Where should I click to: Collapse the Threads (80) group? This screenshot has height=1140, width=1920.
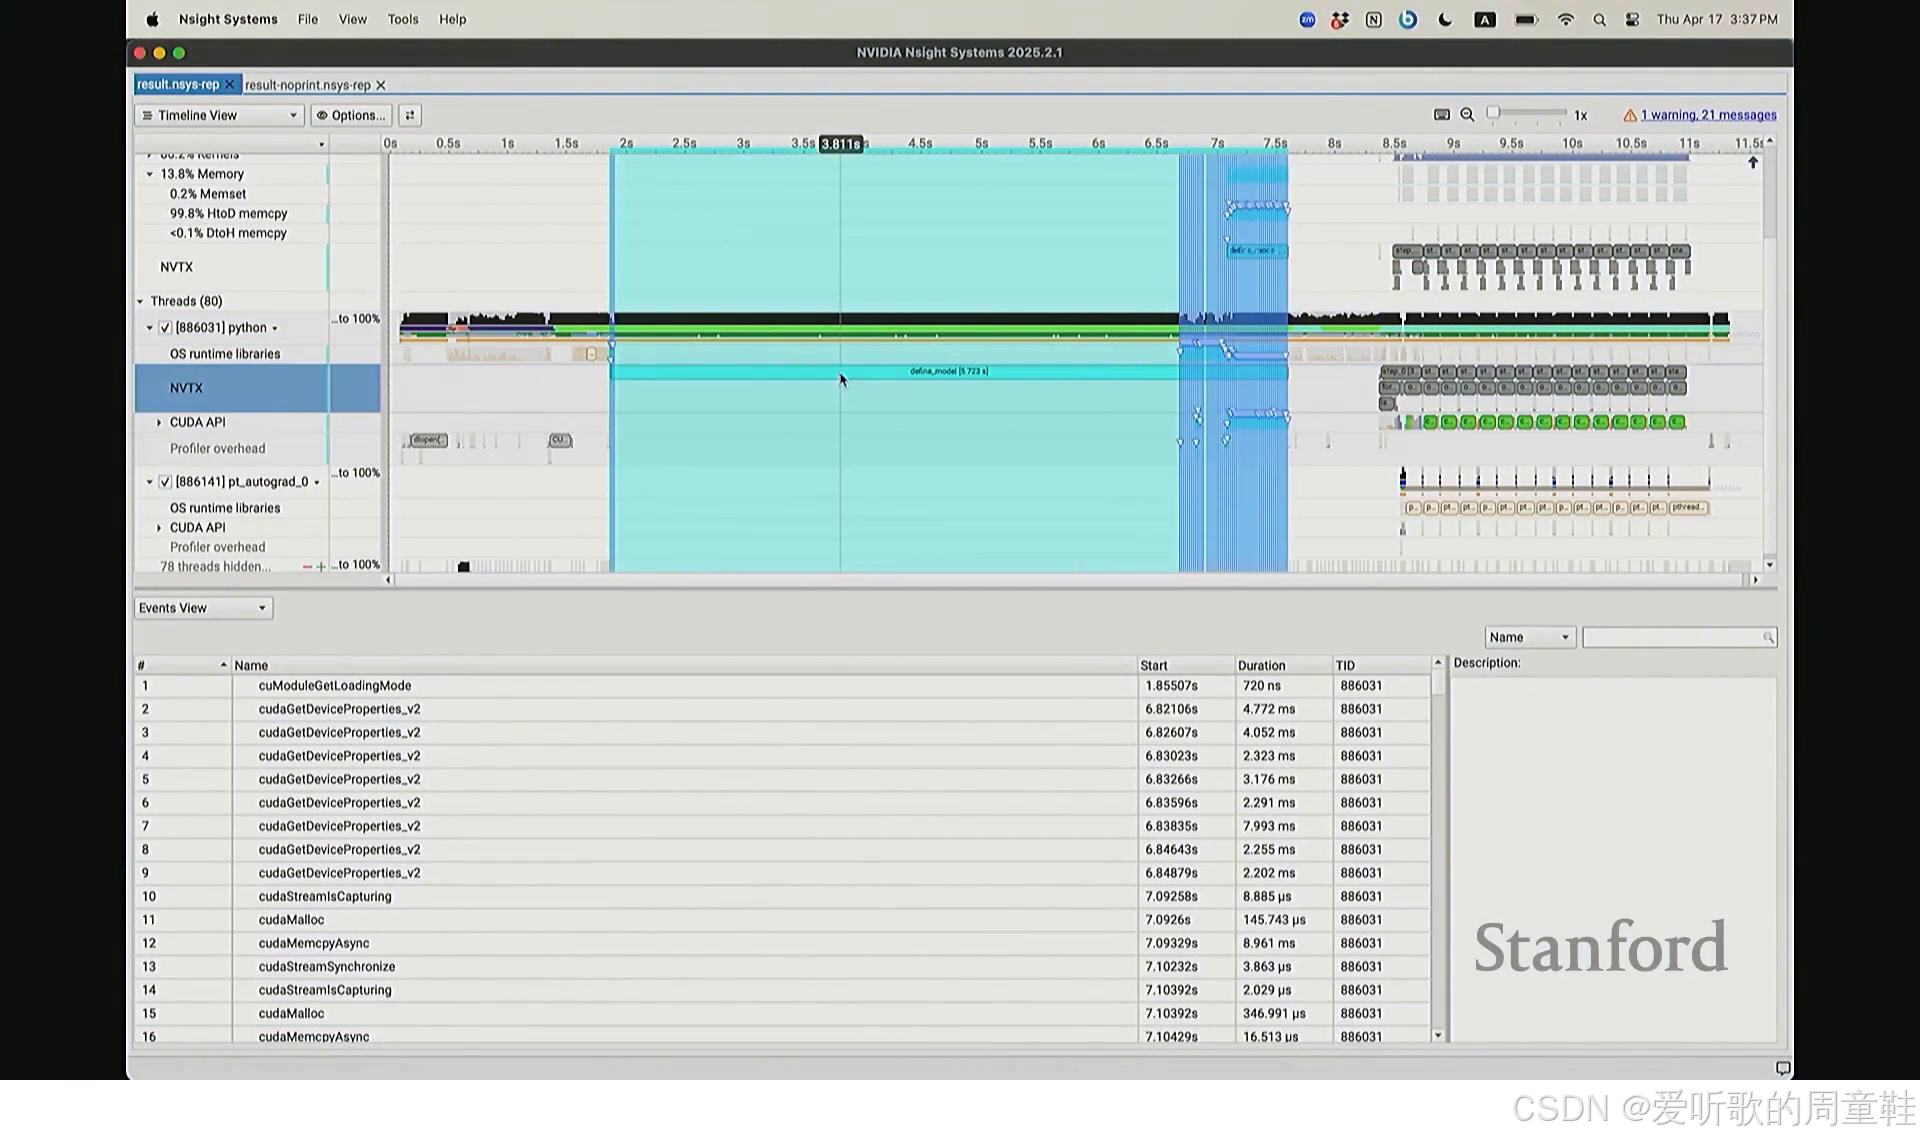pyautogui.click(x=141, y=302)
